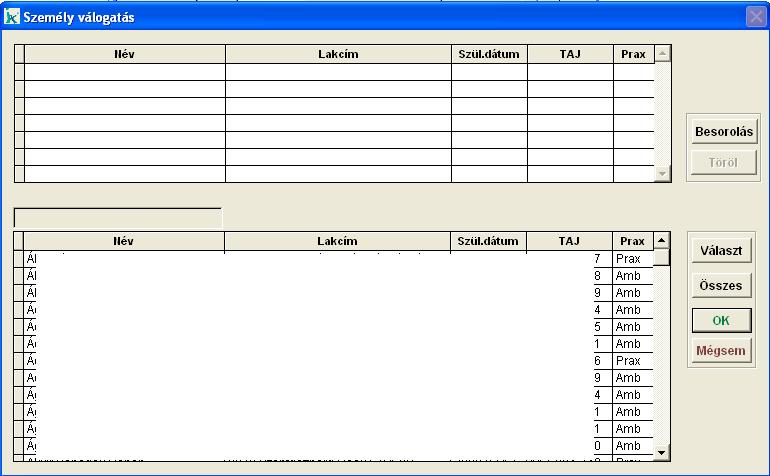Click the Prax header in upper table
Screen dimensions: 770x476
[633, 54]
